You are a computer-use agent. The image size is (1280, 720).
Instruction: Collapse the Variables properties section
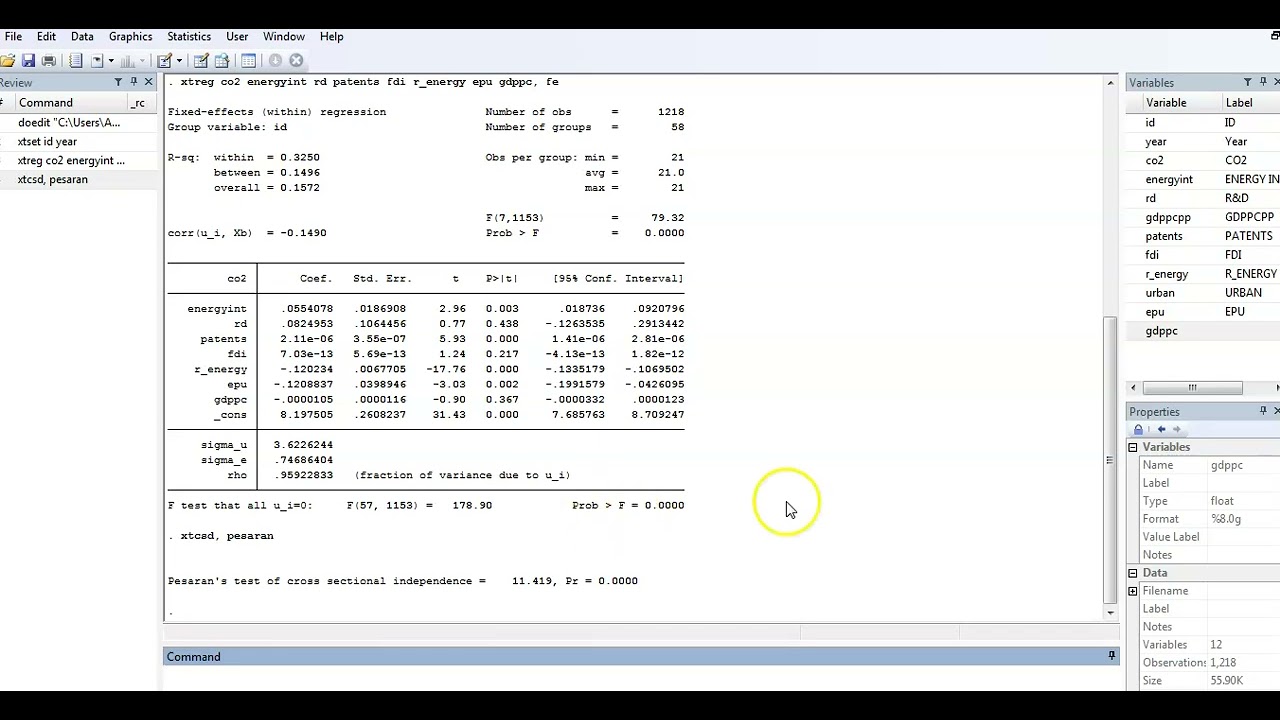point(1133,447)
